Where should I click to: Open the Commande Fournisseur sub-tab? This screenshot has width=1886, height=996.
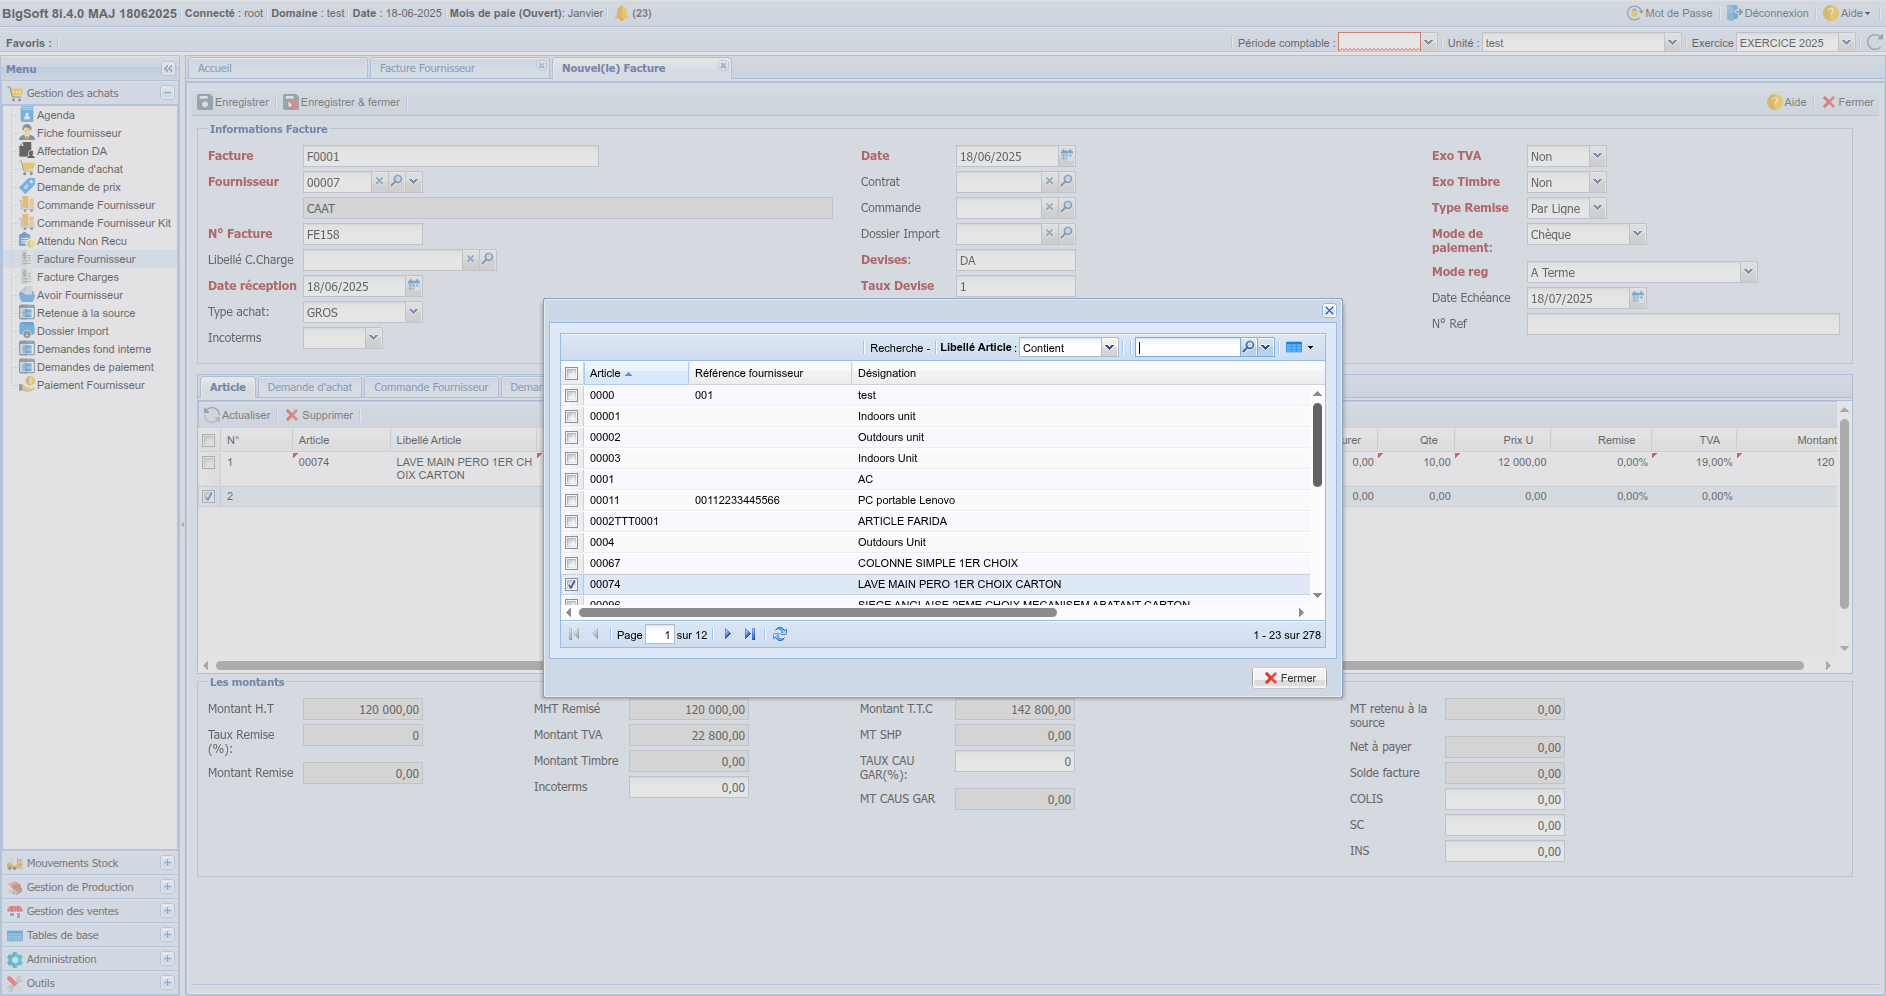click(431, 387)
